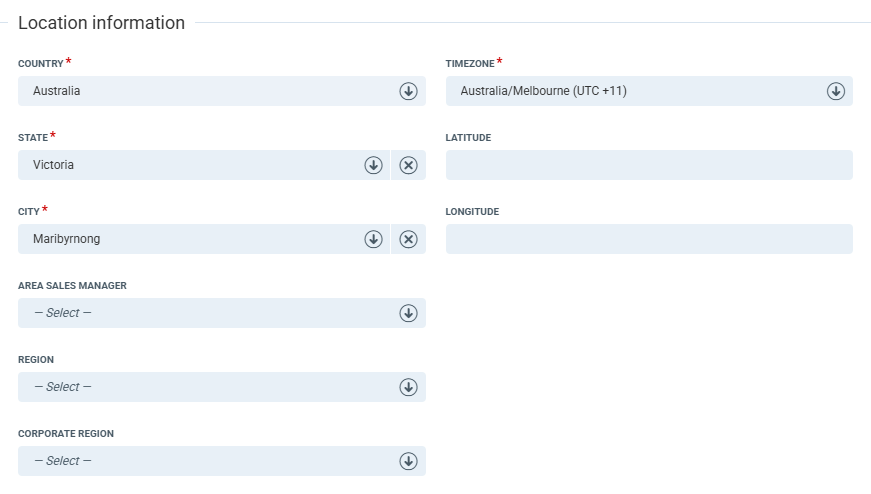
Task: Click the down-arrow icon in Timezone field
Action: click(x=835, y=91)
